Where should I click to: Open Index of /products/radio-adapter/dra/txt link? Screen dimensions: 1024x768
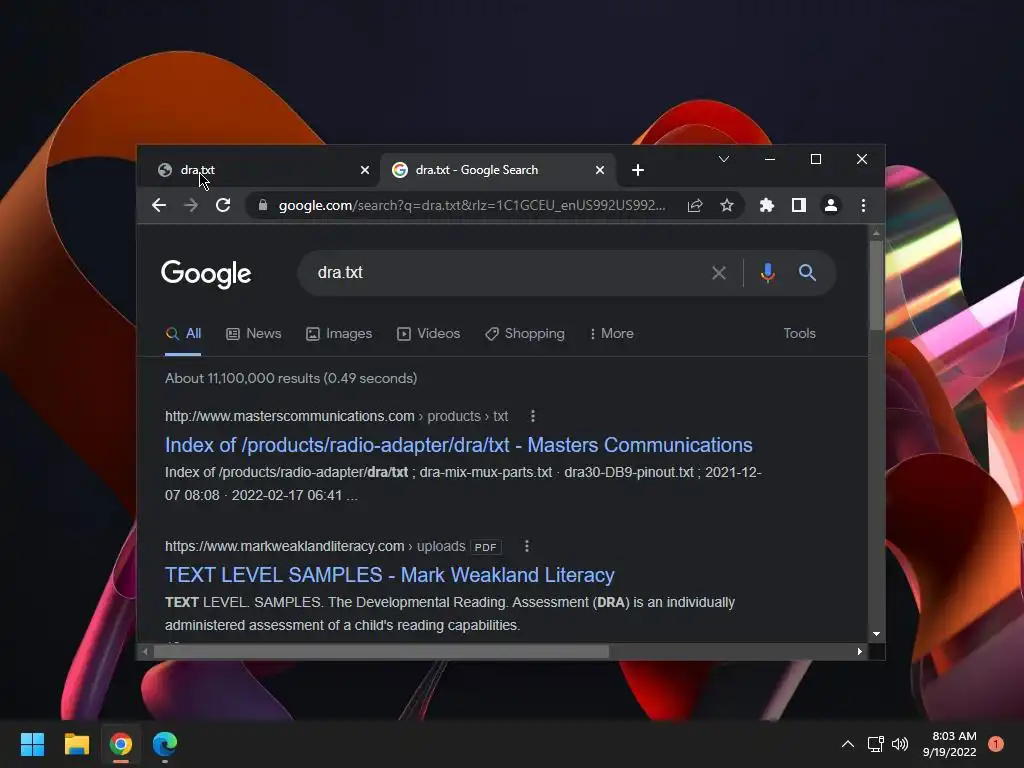click(x=458, y=445)
